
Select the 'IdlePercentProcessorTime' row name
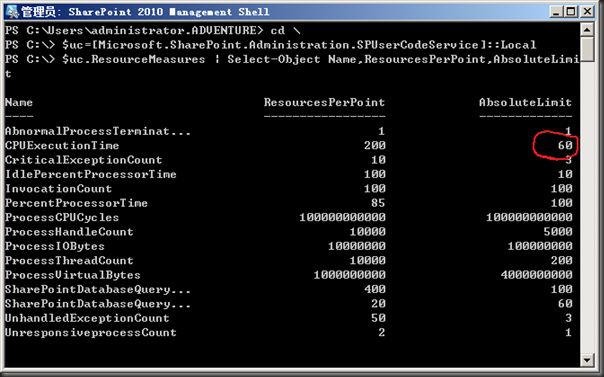tap(91, 174)
